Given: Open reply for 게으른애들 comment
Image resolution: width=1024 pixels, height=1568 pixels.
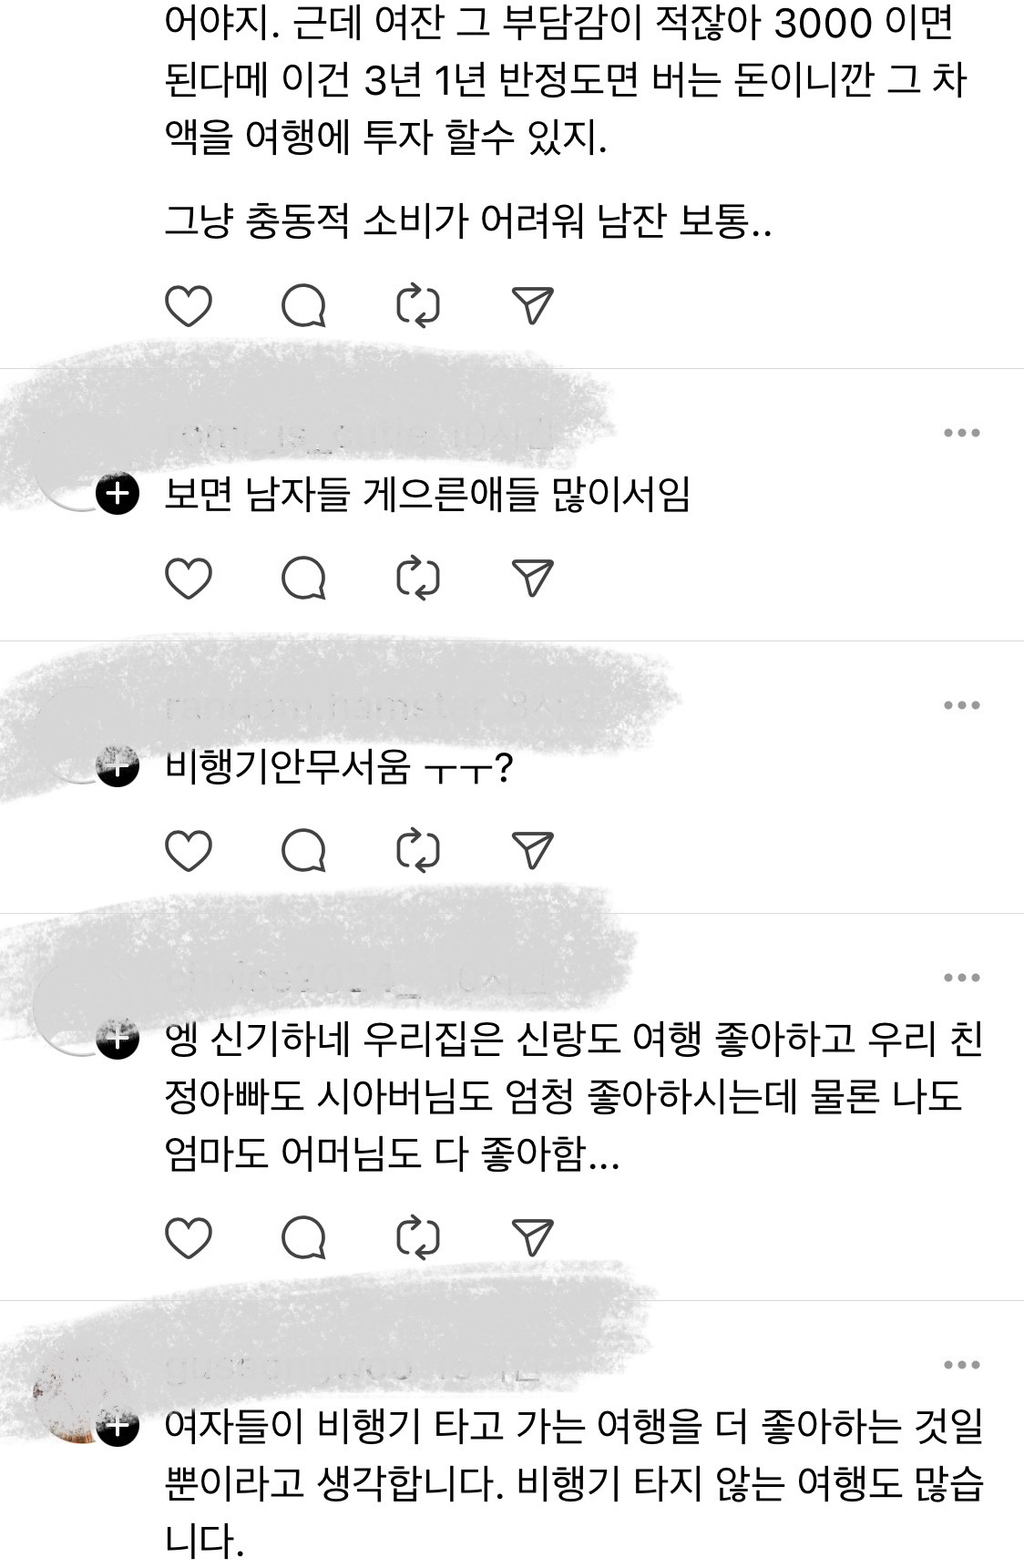Looking at the screenshot, I should 304,578.
